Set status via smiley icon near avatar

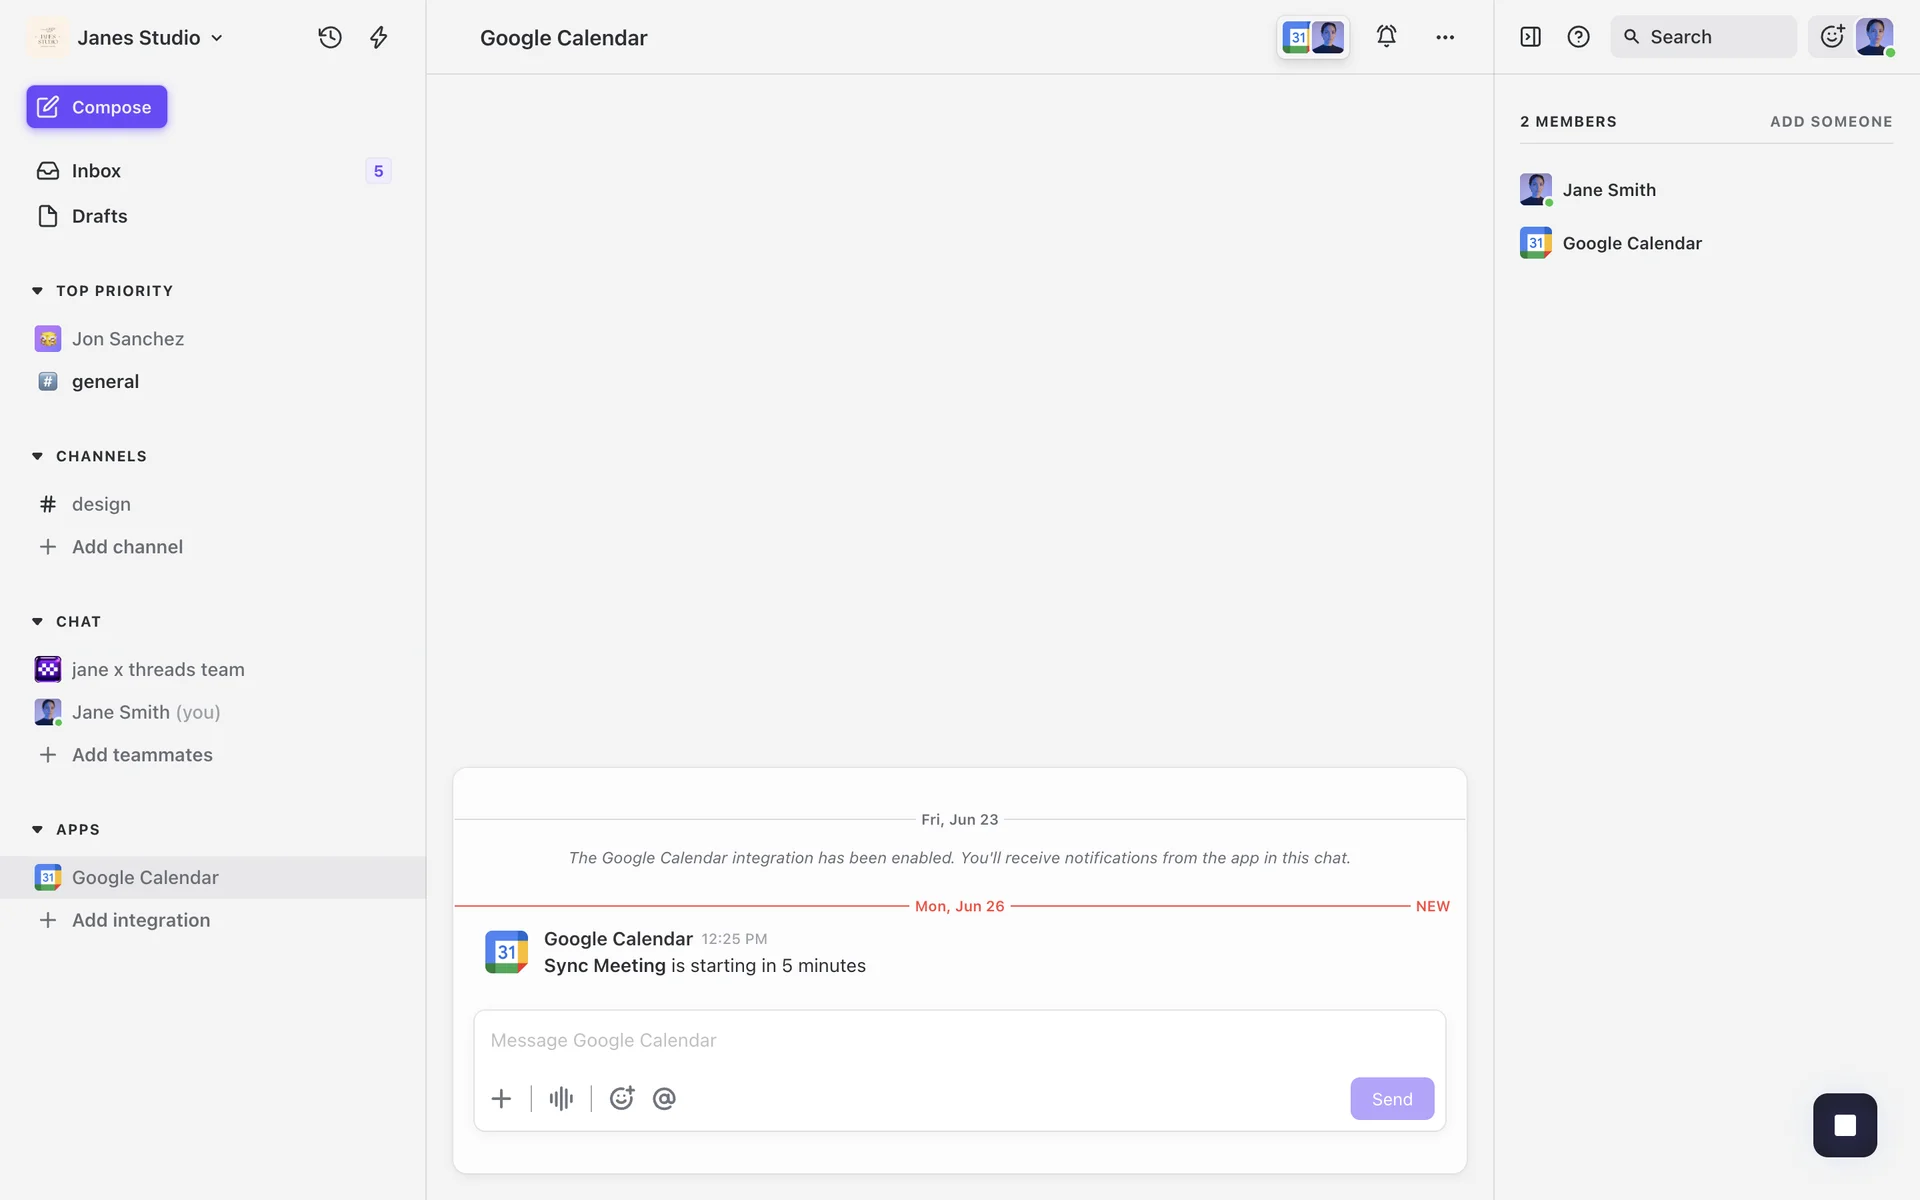pyautogui.click(x=1832, y=37)
